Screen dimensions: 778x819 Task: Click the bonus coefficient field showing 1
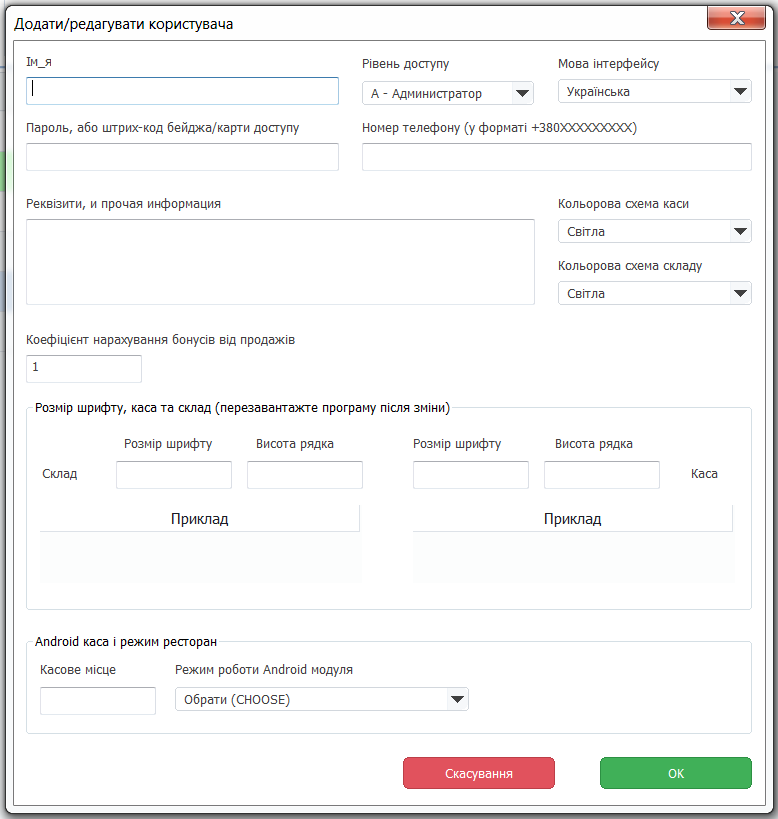[84, 369]
